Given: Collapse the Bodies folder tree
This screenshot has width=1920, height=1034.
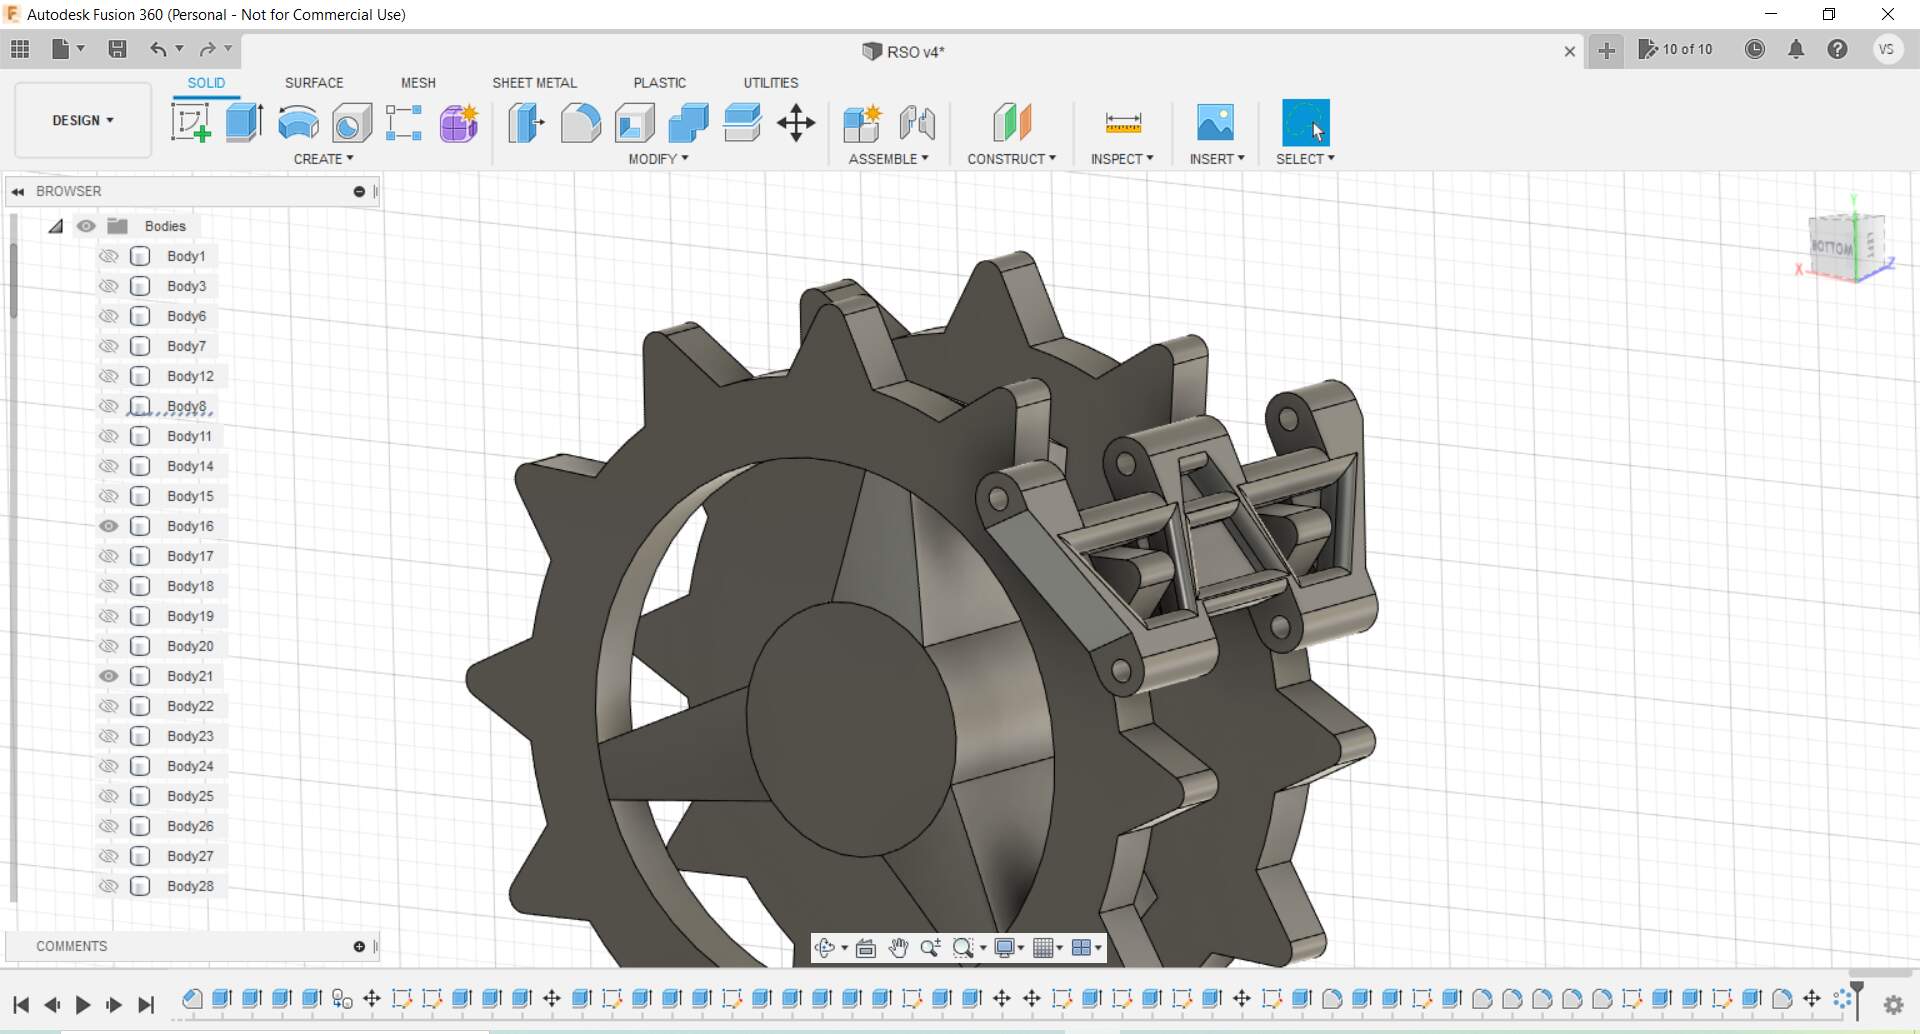Looking at the screenshot, I should [56, 226].
